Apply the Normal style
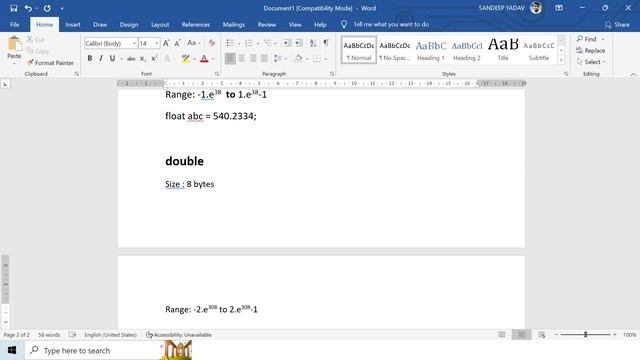 [359, 50]
